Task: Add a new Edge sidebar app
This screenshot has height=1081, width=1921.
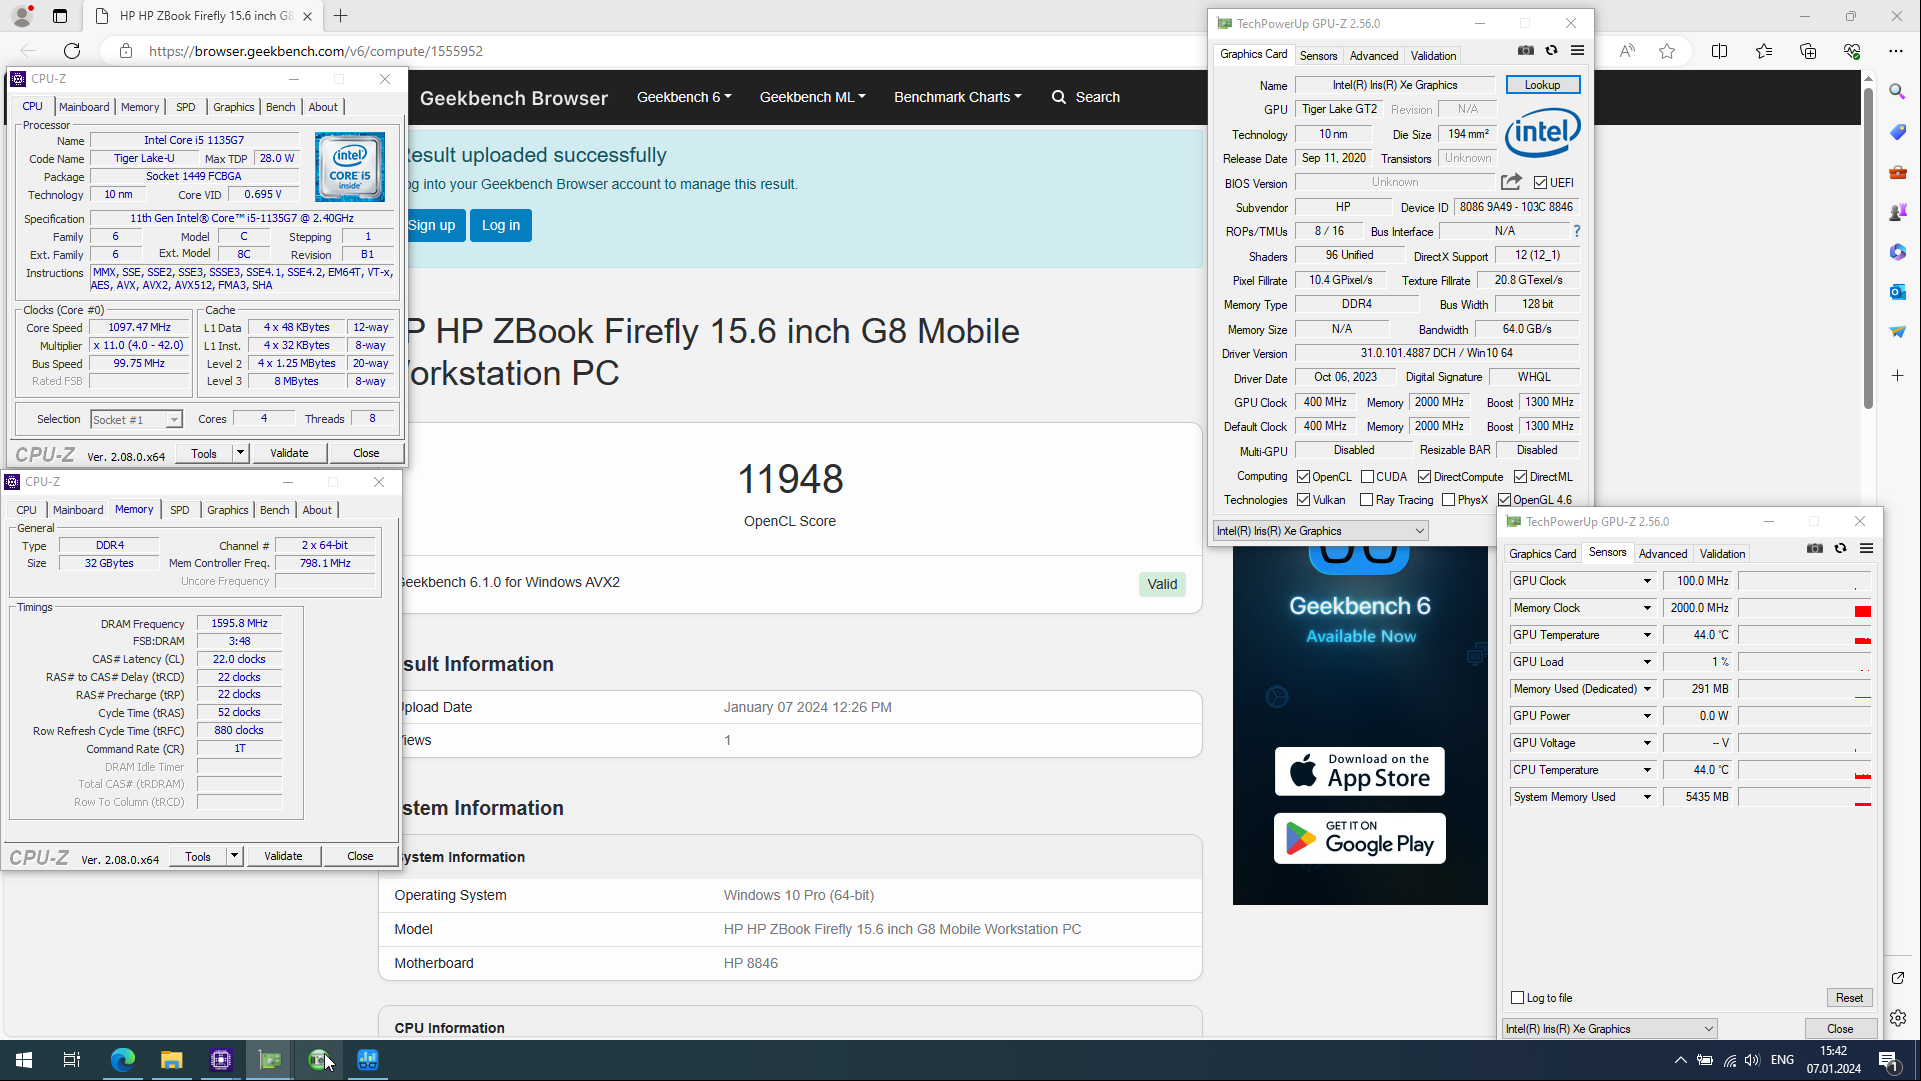Action: coord(1897,376)
